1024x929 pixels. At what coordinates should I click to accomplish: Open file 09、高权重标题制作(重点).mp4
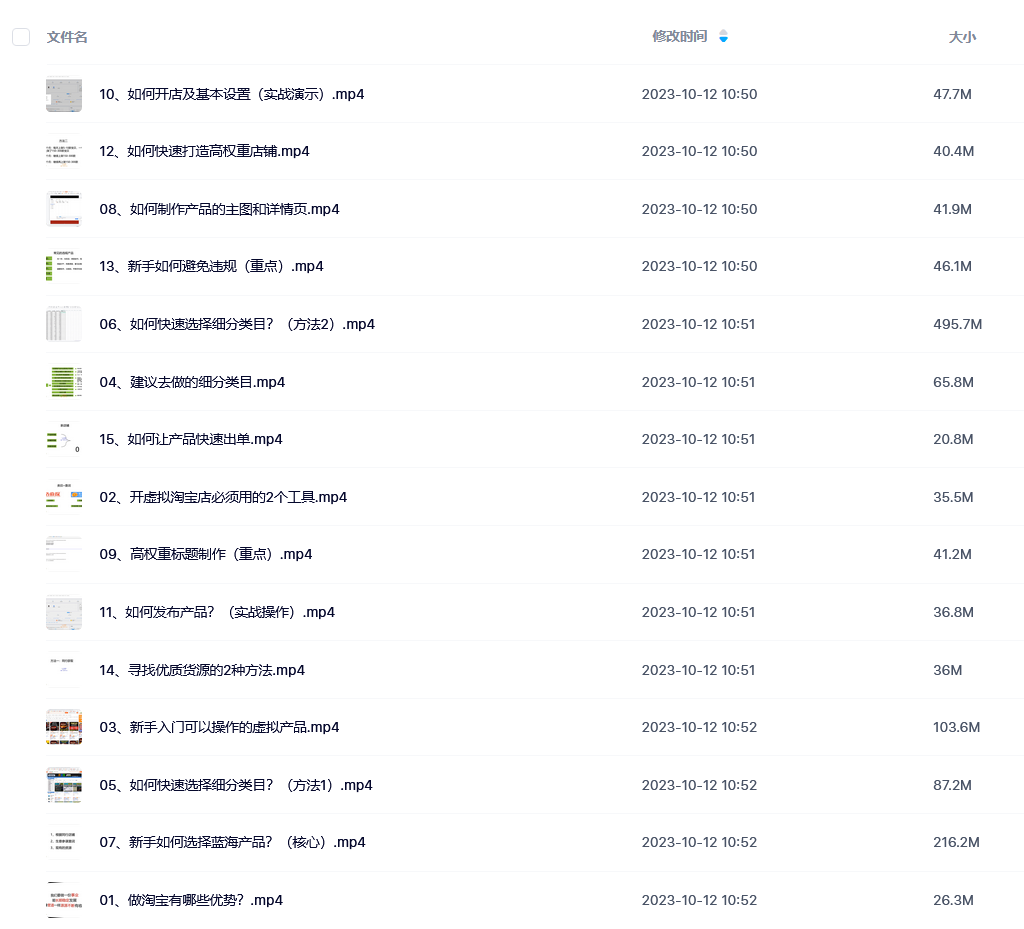tap(206, 554)
